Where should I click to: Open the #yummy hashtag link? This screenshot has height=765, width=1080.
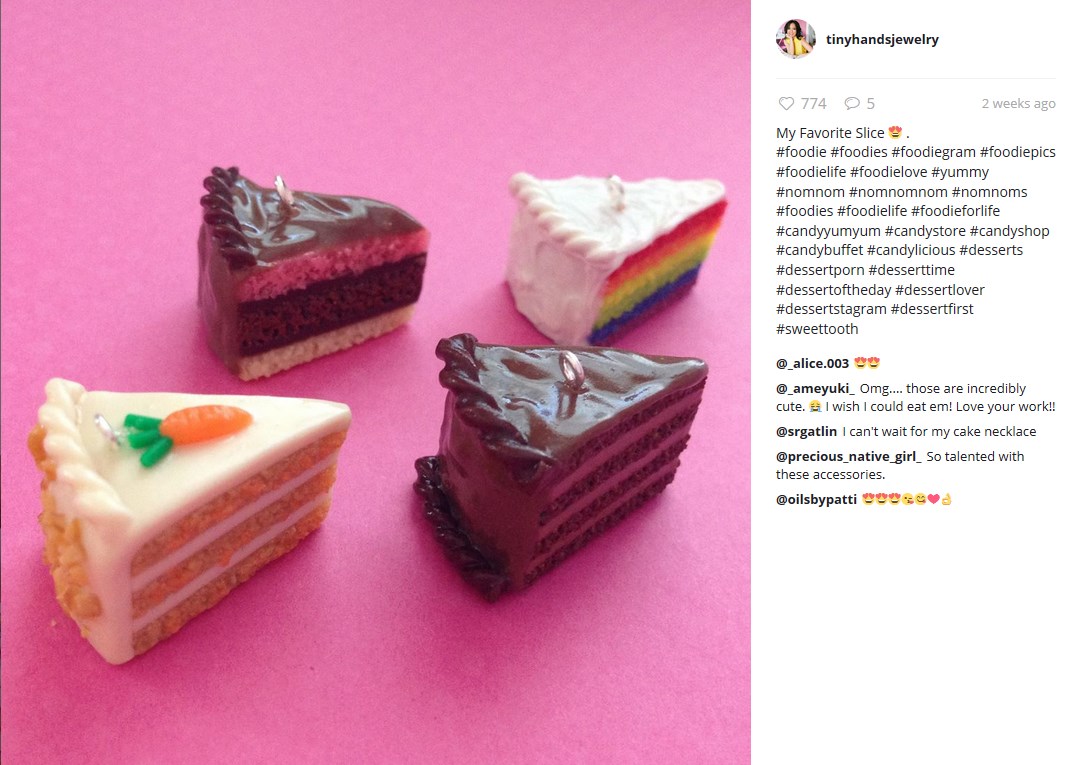959,172
